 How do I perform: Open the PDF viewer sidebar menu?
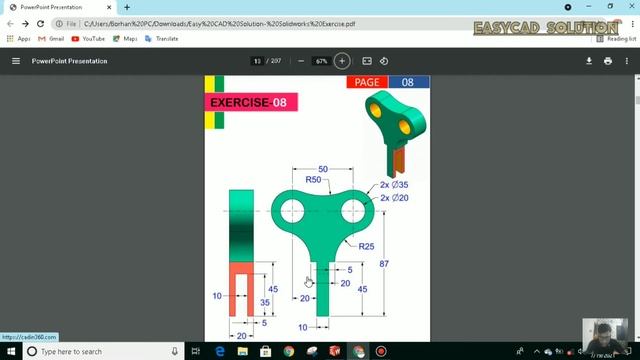tap(16, 61)
